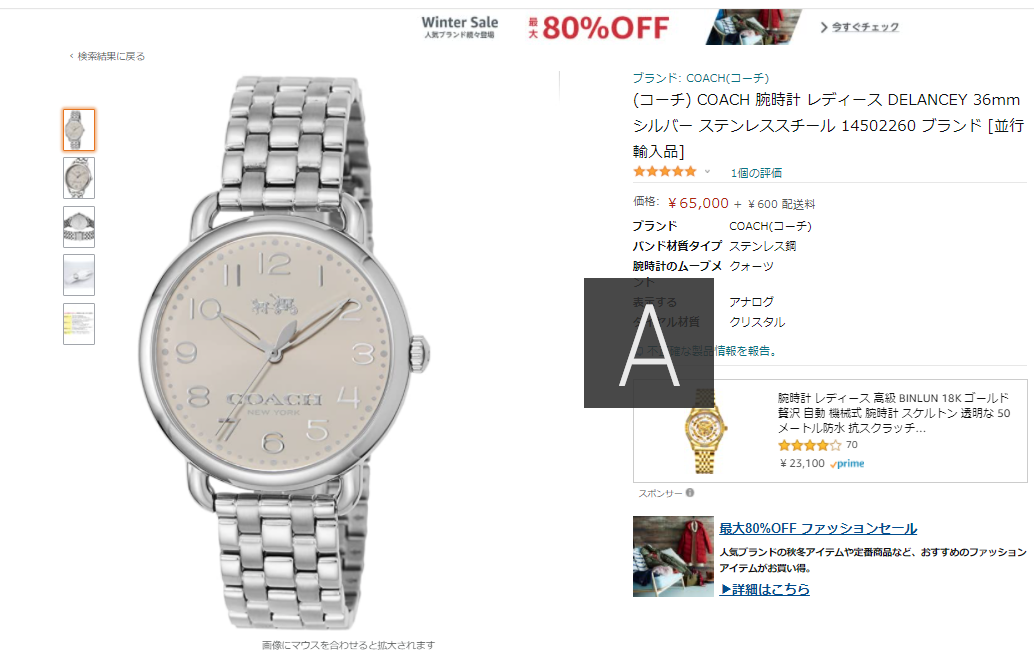
Task: Click the 最大80%OFF ファッションセール link
Action: point(818,528)
